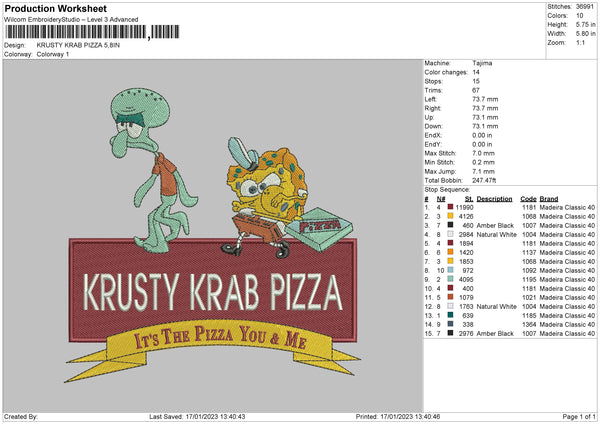Screen dimensions: 600x424
Task: Click code "1137" in stop row 6
Action: coord(529,252)
